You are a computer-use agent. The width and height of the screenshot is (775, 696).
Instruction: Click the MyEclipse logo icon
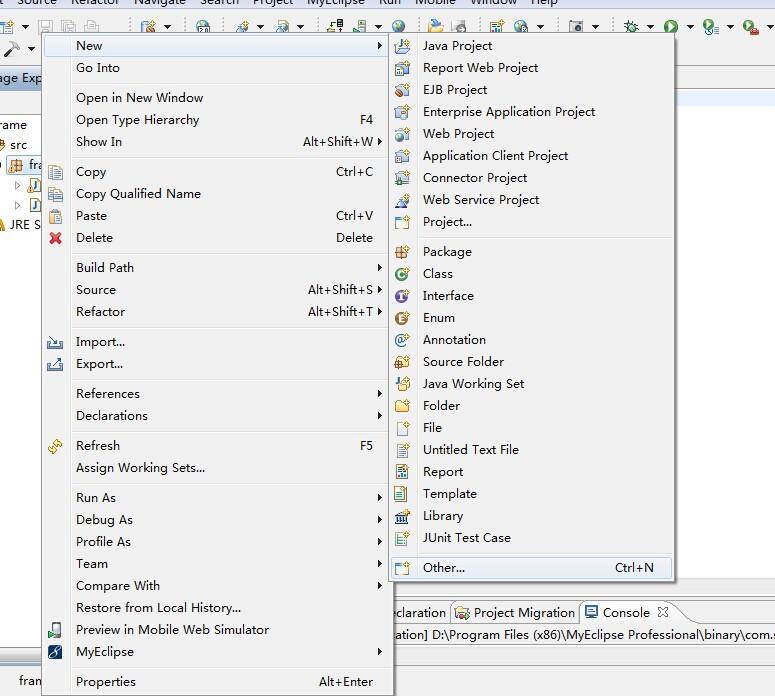coord(55,652)
